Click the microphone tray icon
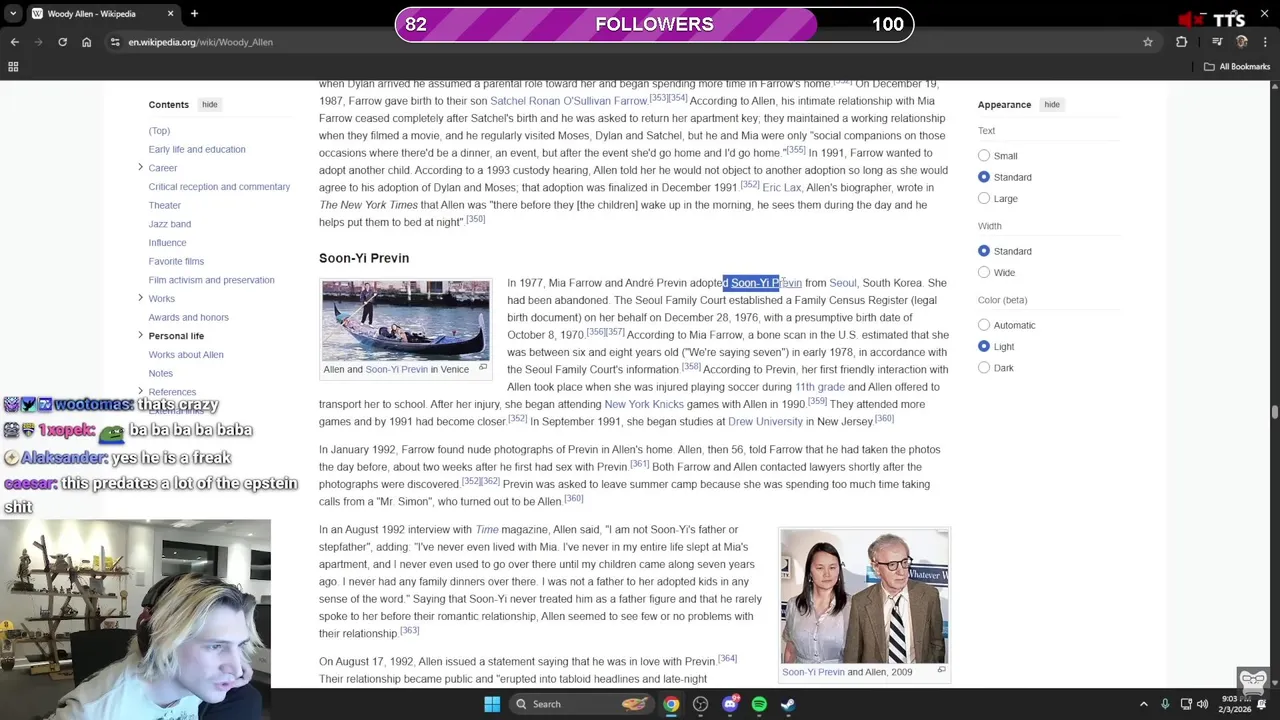This screenshot has width=1280, height=720. 1166,704
